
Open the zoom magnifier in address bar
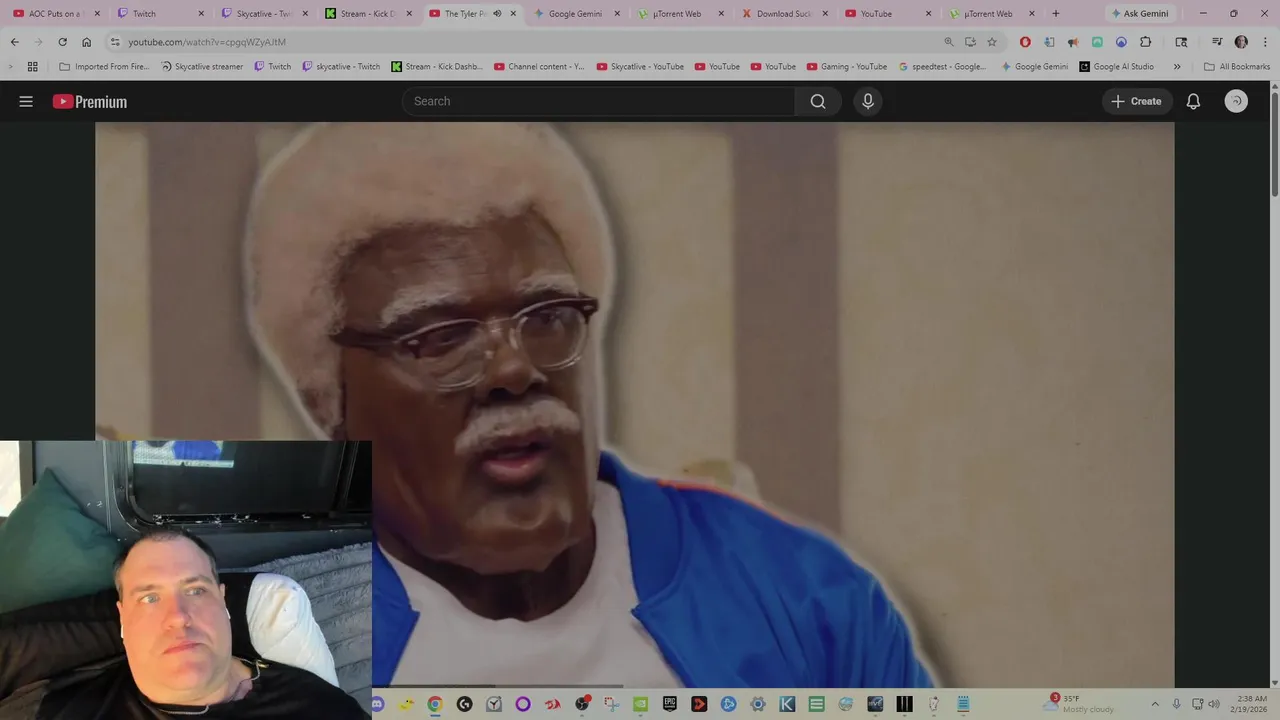click(949, 42)
